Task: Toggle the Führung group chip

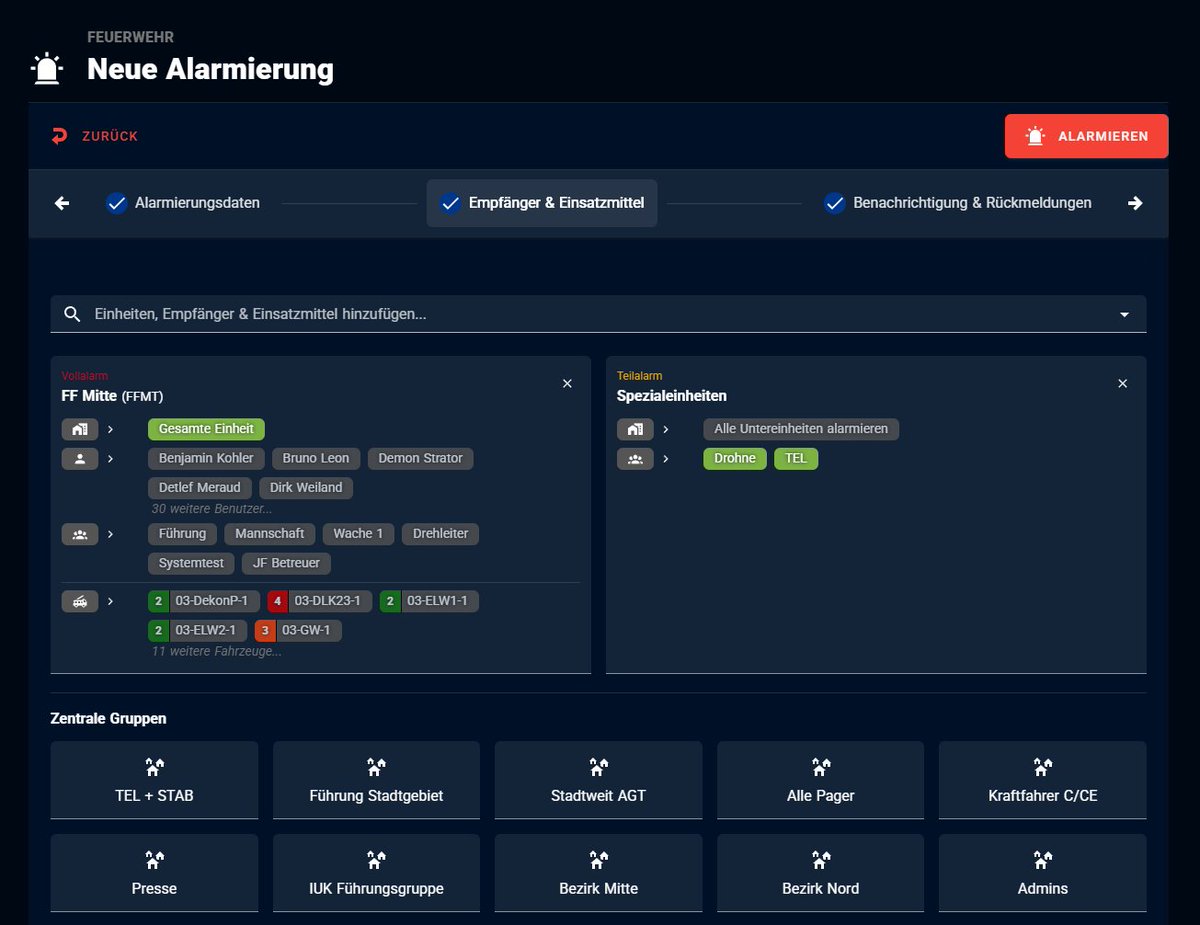Action: [x=182, y=534]
